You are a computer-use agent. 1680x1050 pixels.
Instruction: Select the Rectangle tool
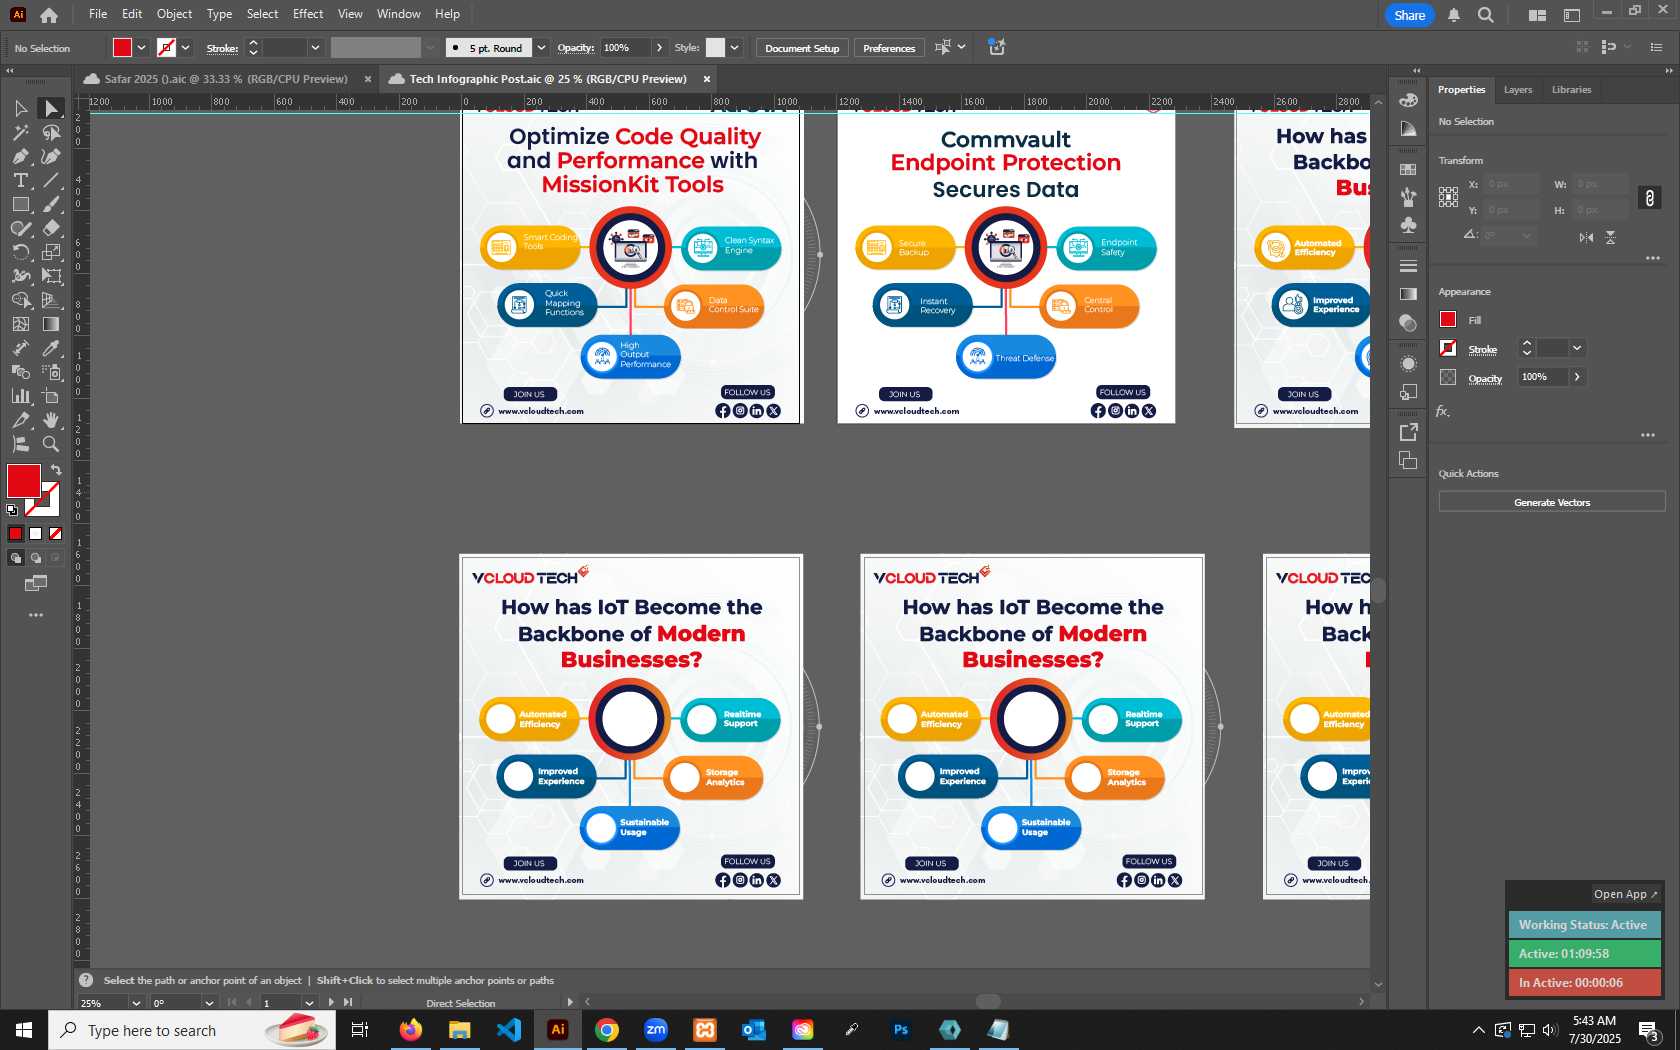20,204
